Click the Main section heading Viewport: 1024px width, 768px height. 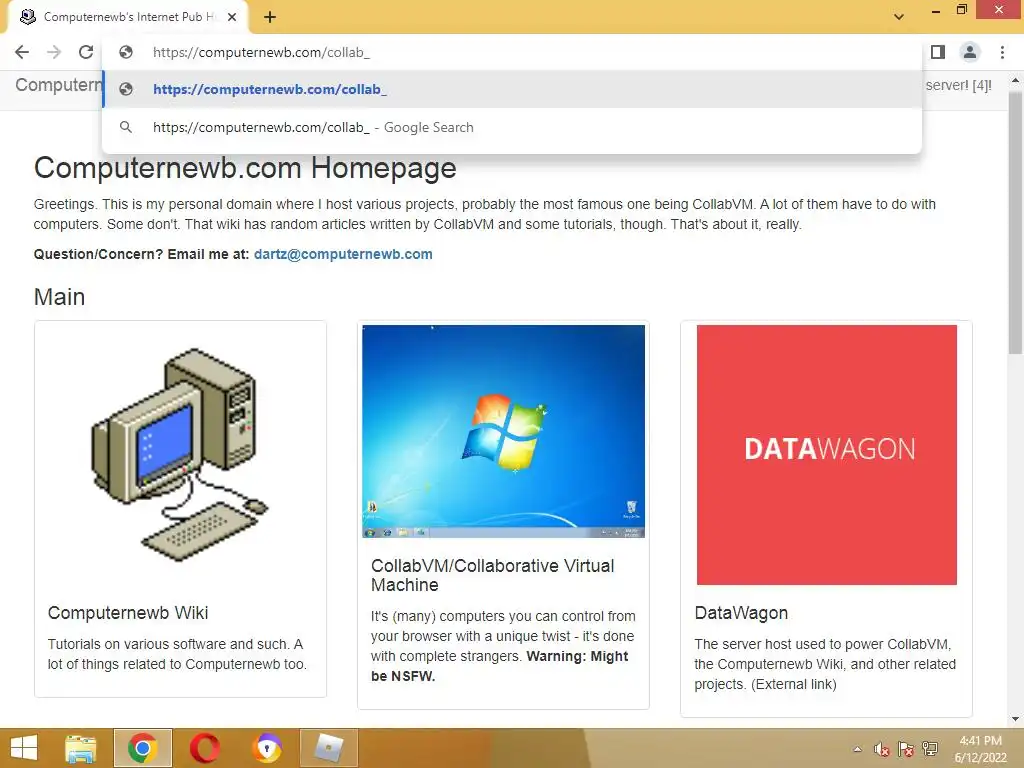[59, 296]
